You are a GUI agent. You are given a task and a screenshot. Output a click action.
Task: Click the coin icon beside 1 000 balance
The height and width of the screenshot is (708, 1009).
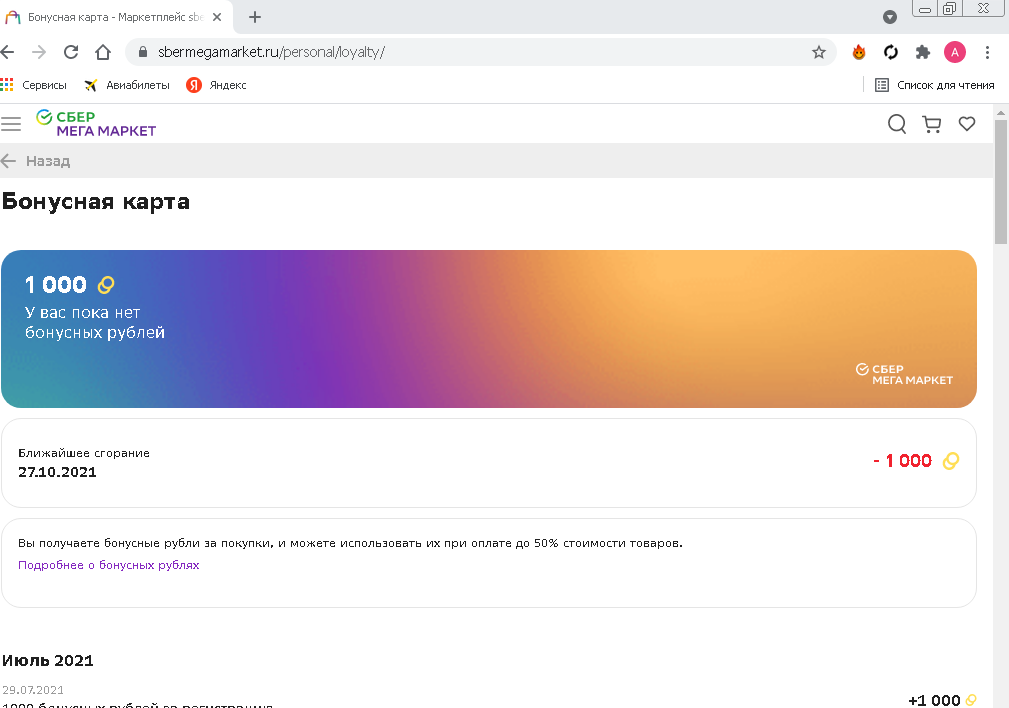coord(106,284)
